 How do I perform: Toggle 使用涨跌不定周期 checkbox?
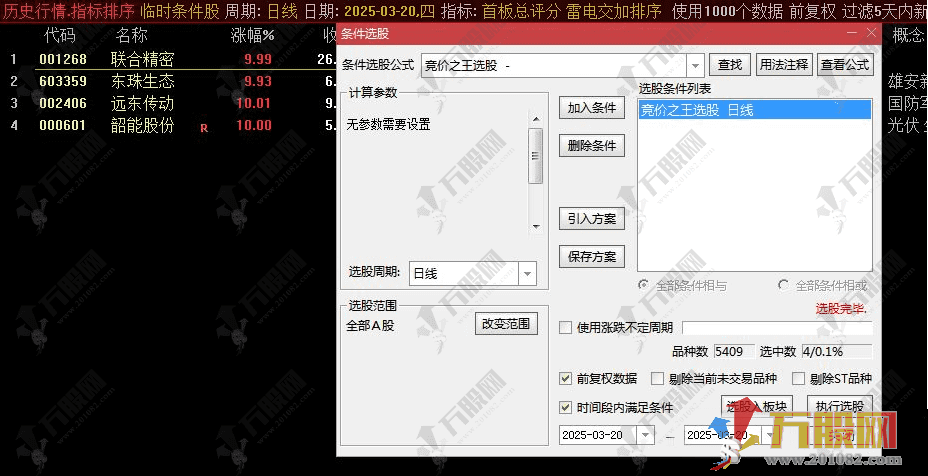[x=566, y=328]
